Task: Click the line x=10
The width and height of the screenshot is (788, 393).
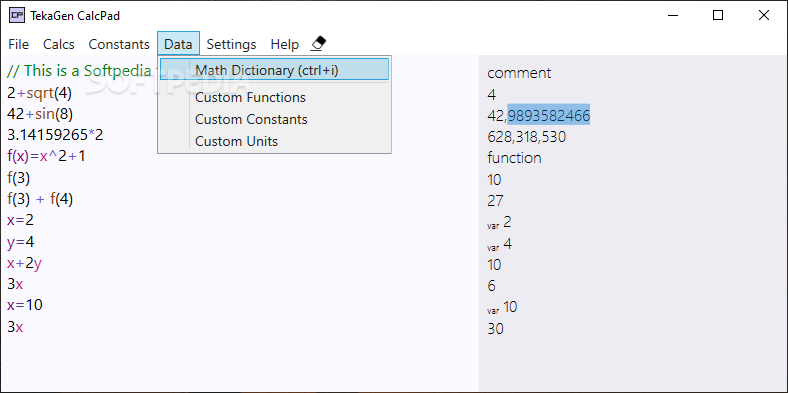Action: coord(25,305)
